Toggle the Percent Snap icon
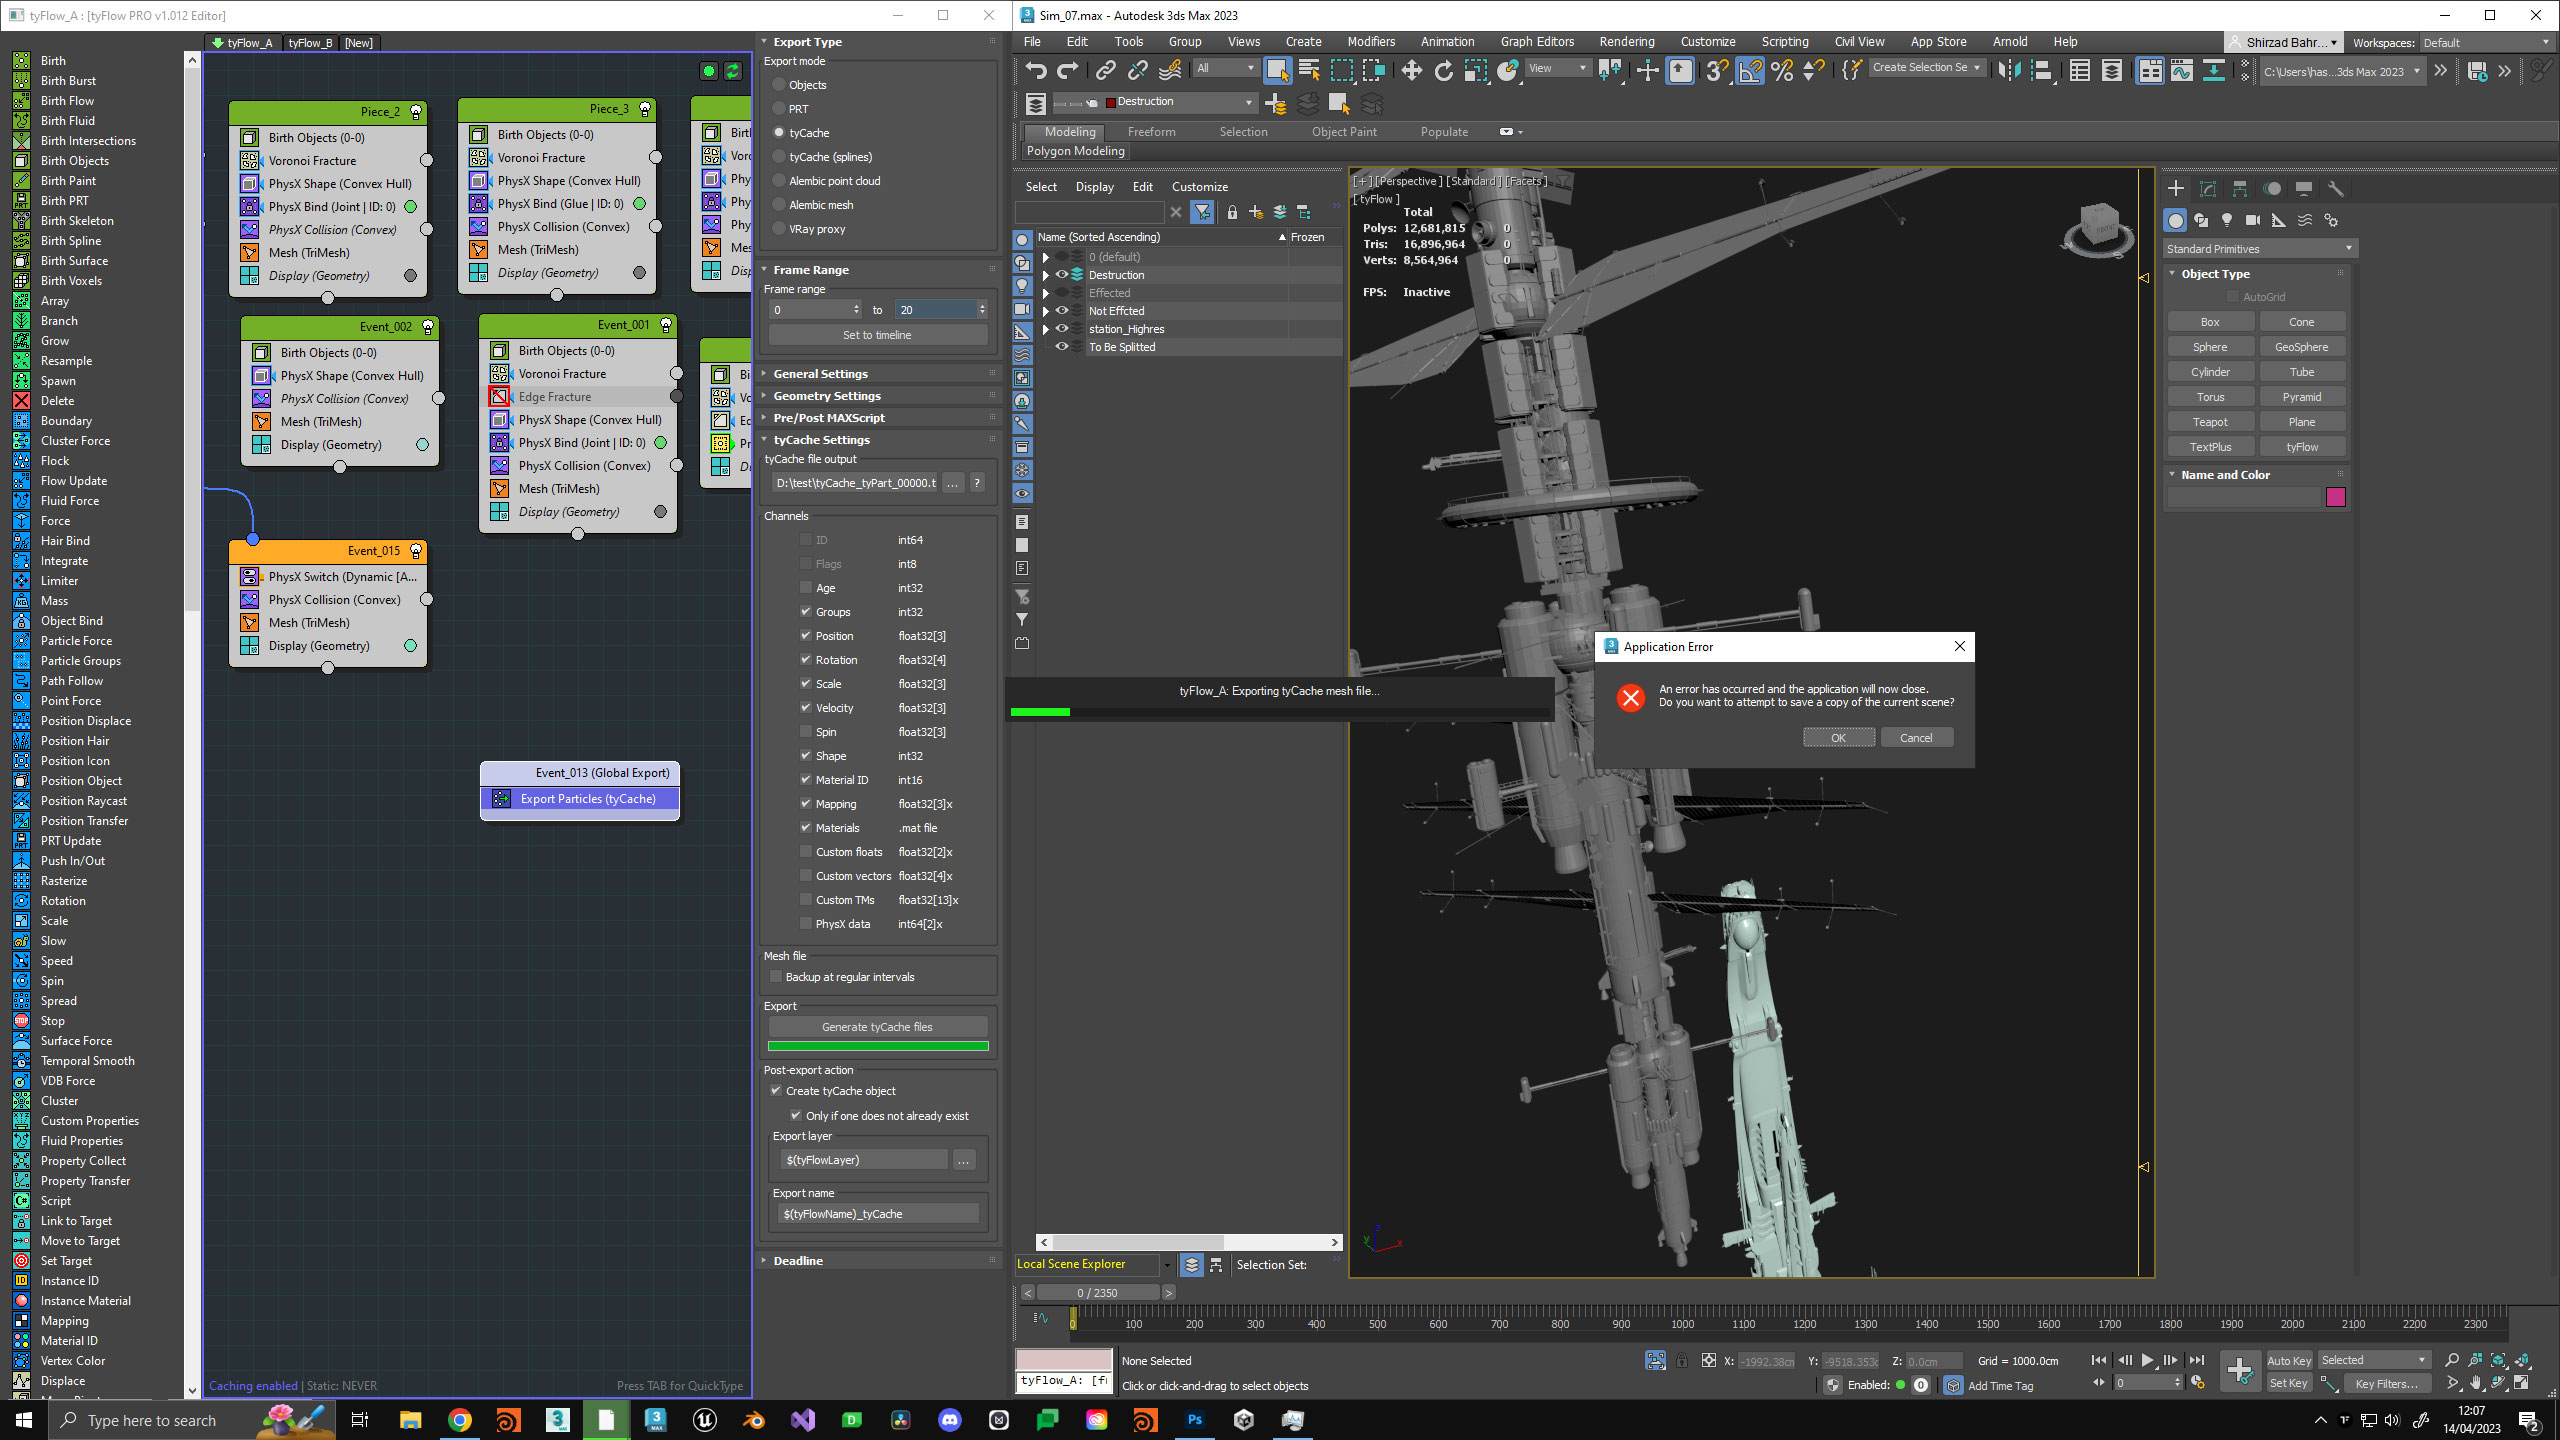Image resolution: width=2560 pixels, height=1440 pixels. click(1782, 70)
